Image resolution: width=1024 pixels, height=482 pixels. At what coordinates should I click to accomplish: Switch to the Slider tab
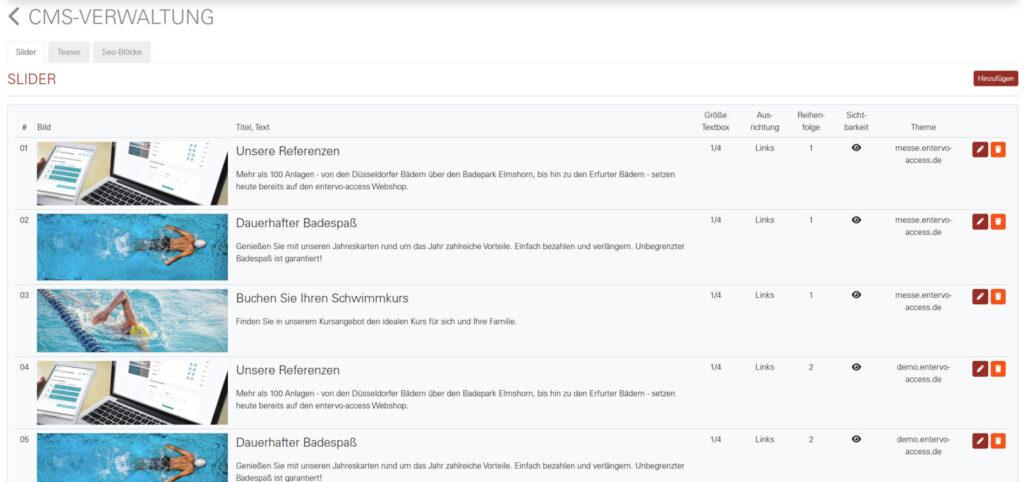(x=26, y=52)
